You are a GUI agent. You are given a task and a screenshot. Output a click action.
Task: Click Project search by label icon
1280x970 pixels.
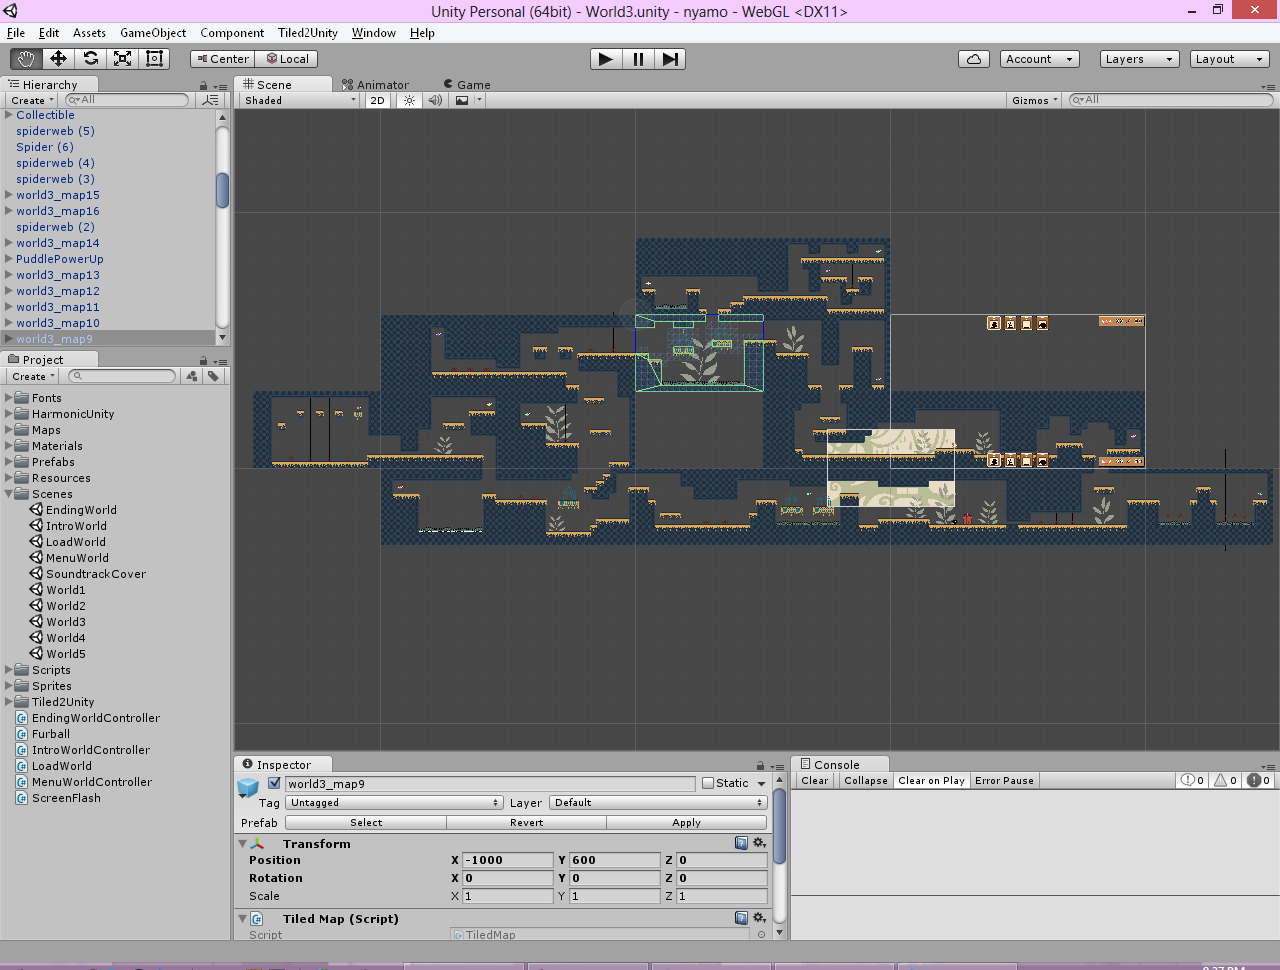pos(213,376)
